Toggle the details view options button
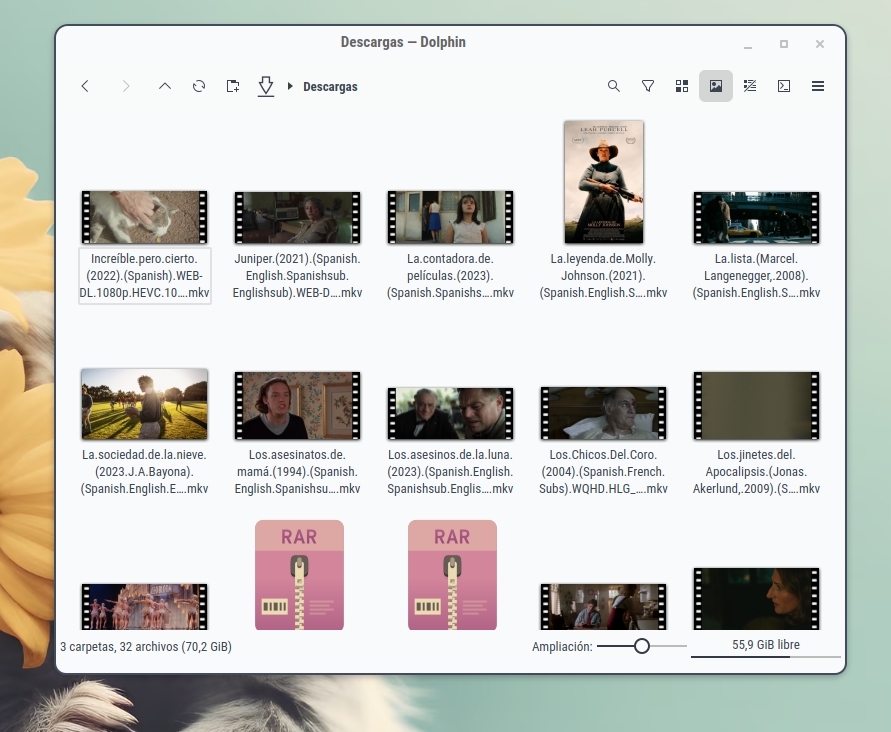Screen dimensions: 891x732 (750, 87)
